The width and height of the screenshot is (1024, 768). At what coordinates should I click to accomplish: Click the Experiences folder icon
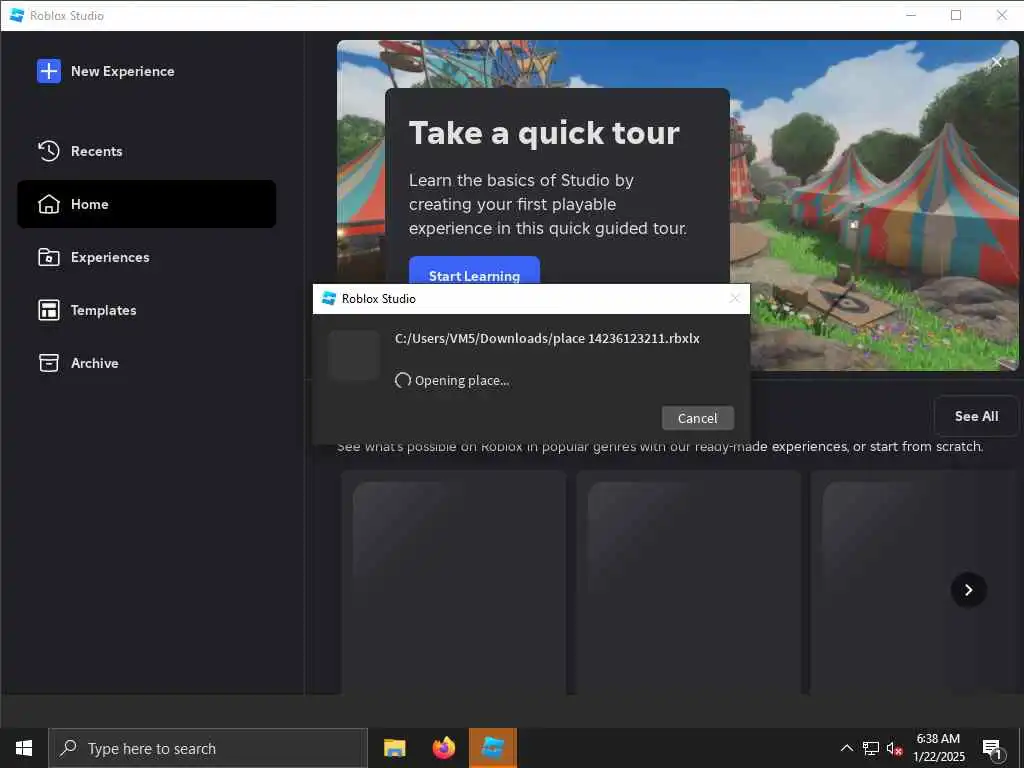pyautogui.click(x=49, y=257)
